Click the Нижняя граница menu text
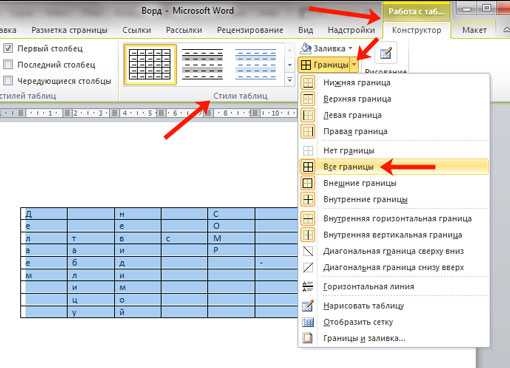 click(357, 83)
